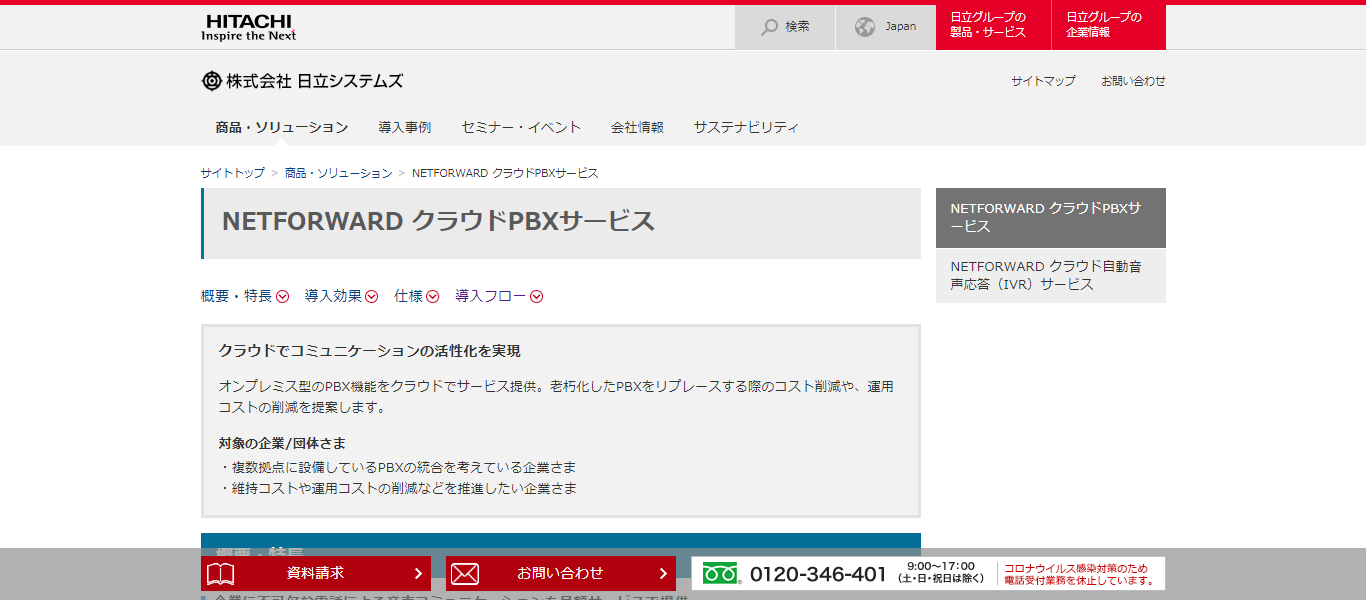
Task: Click the コロナウイルス感染対策 notice text
Action: [x=1080, y=574]
